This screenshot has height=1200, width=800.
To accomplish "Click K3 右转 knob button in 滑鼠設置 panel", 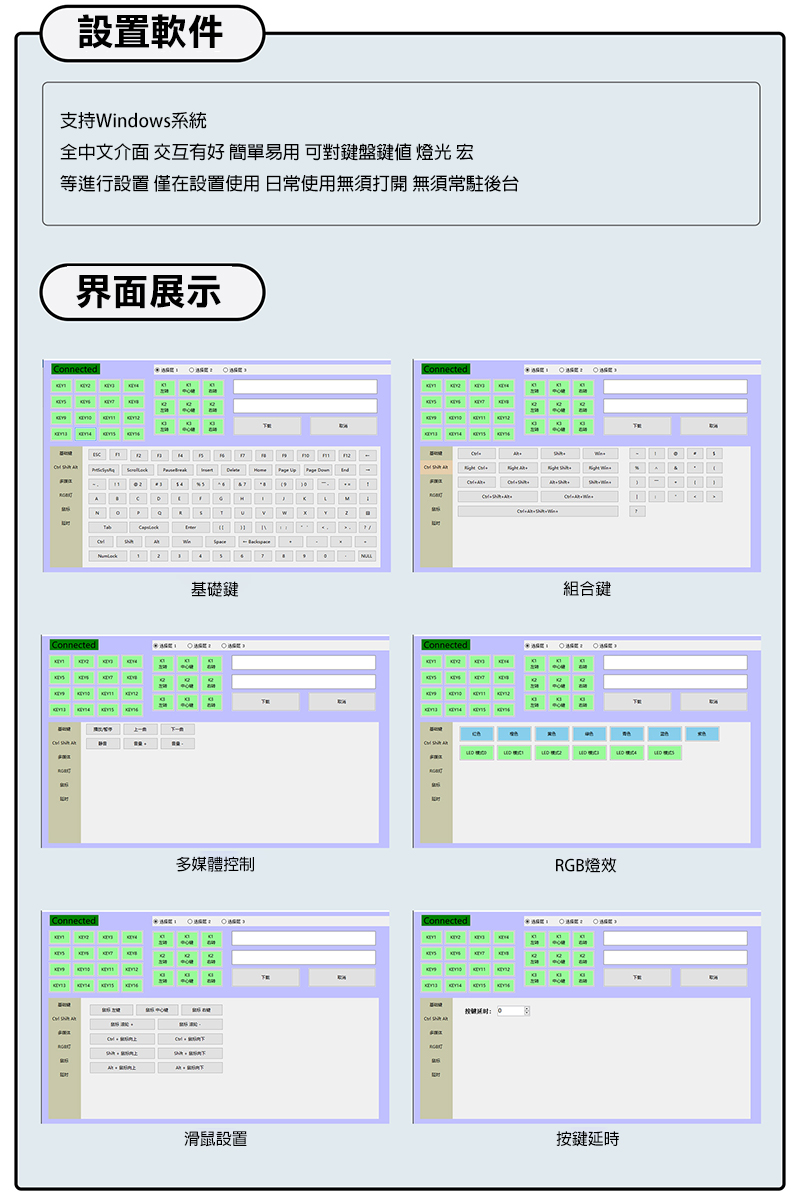I will (211, 977).
